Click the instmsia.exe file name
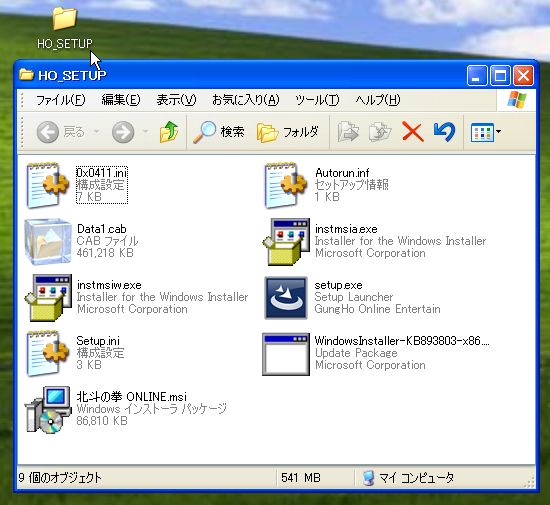550x505 pixels. click(x=346, y=229)
